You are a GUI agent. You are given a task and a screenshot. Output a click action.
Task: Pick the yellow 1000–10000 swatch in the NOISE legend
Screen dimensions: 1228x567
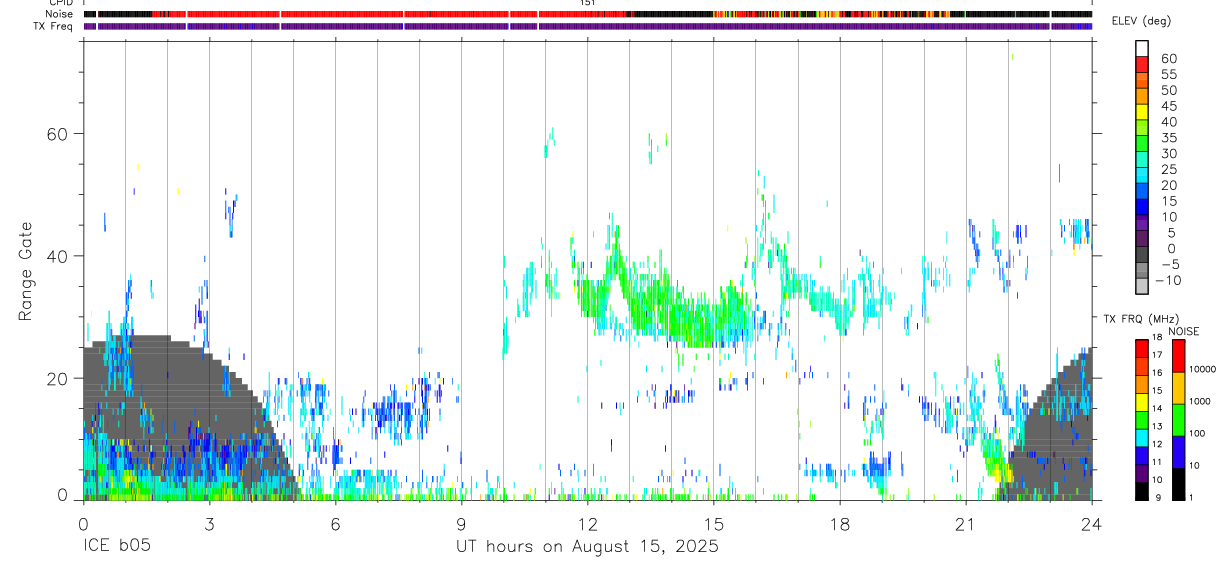[x=1178, y=387]
